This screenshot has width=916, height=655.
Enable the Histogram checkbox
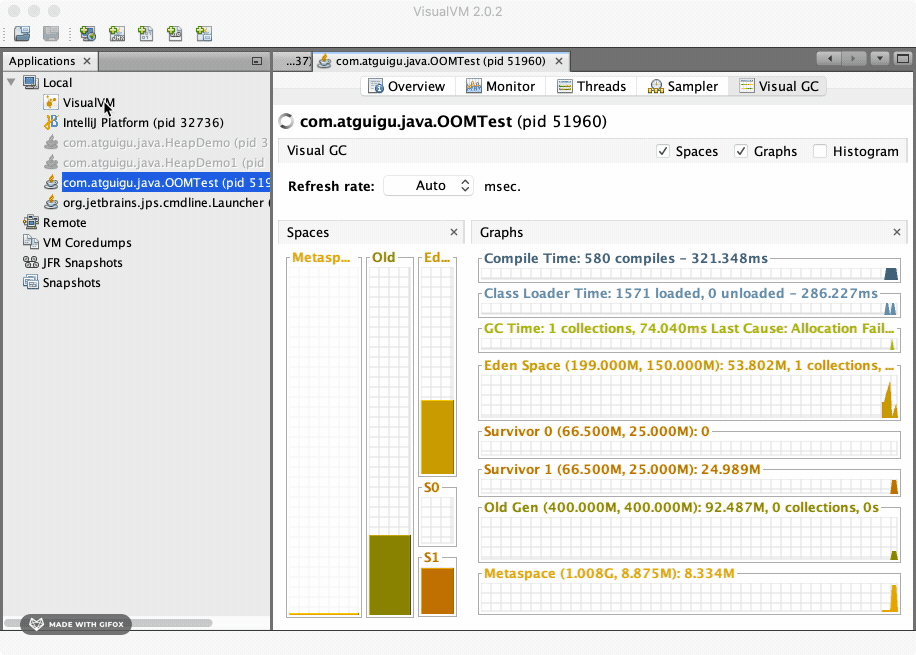820,152
